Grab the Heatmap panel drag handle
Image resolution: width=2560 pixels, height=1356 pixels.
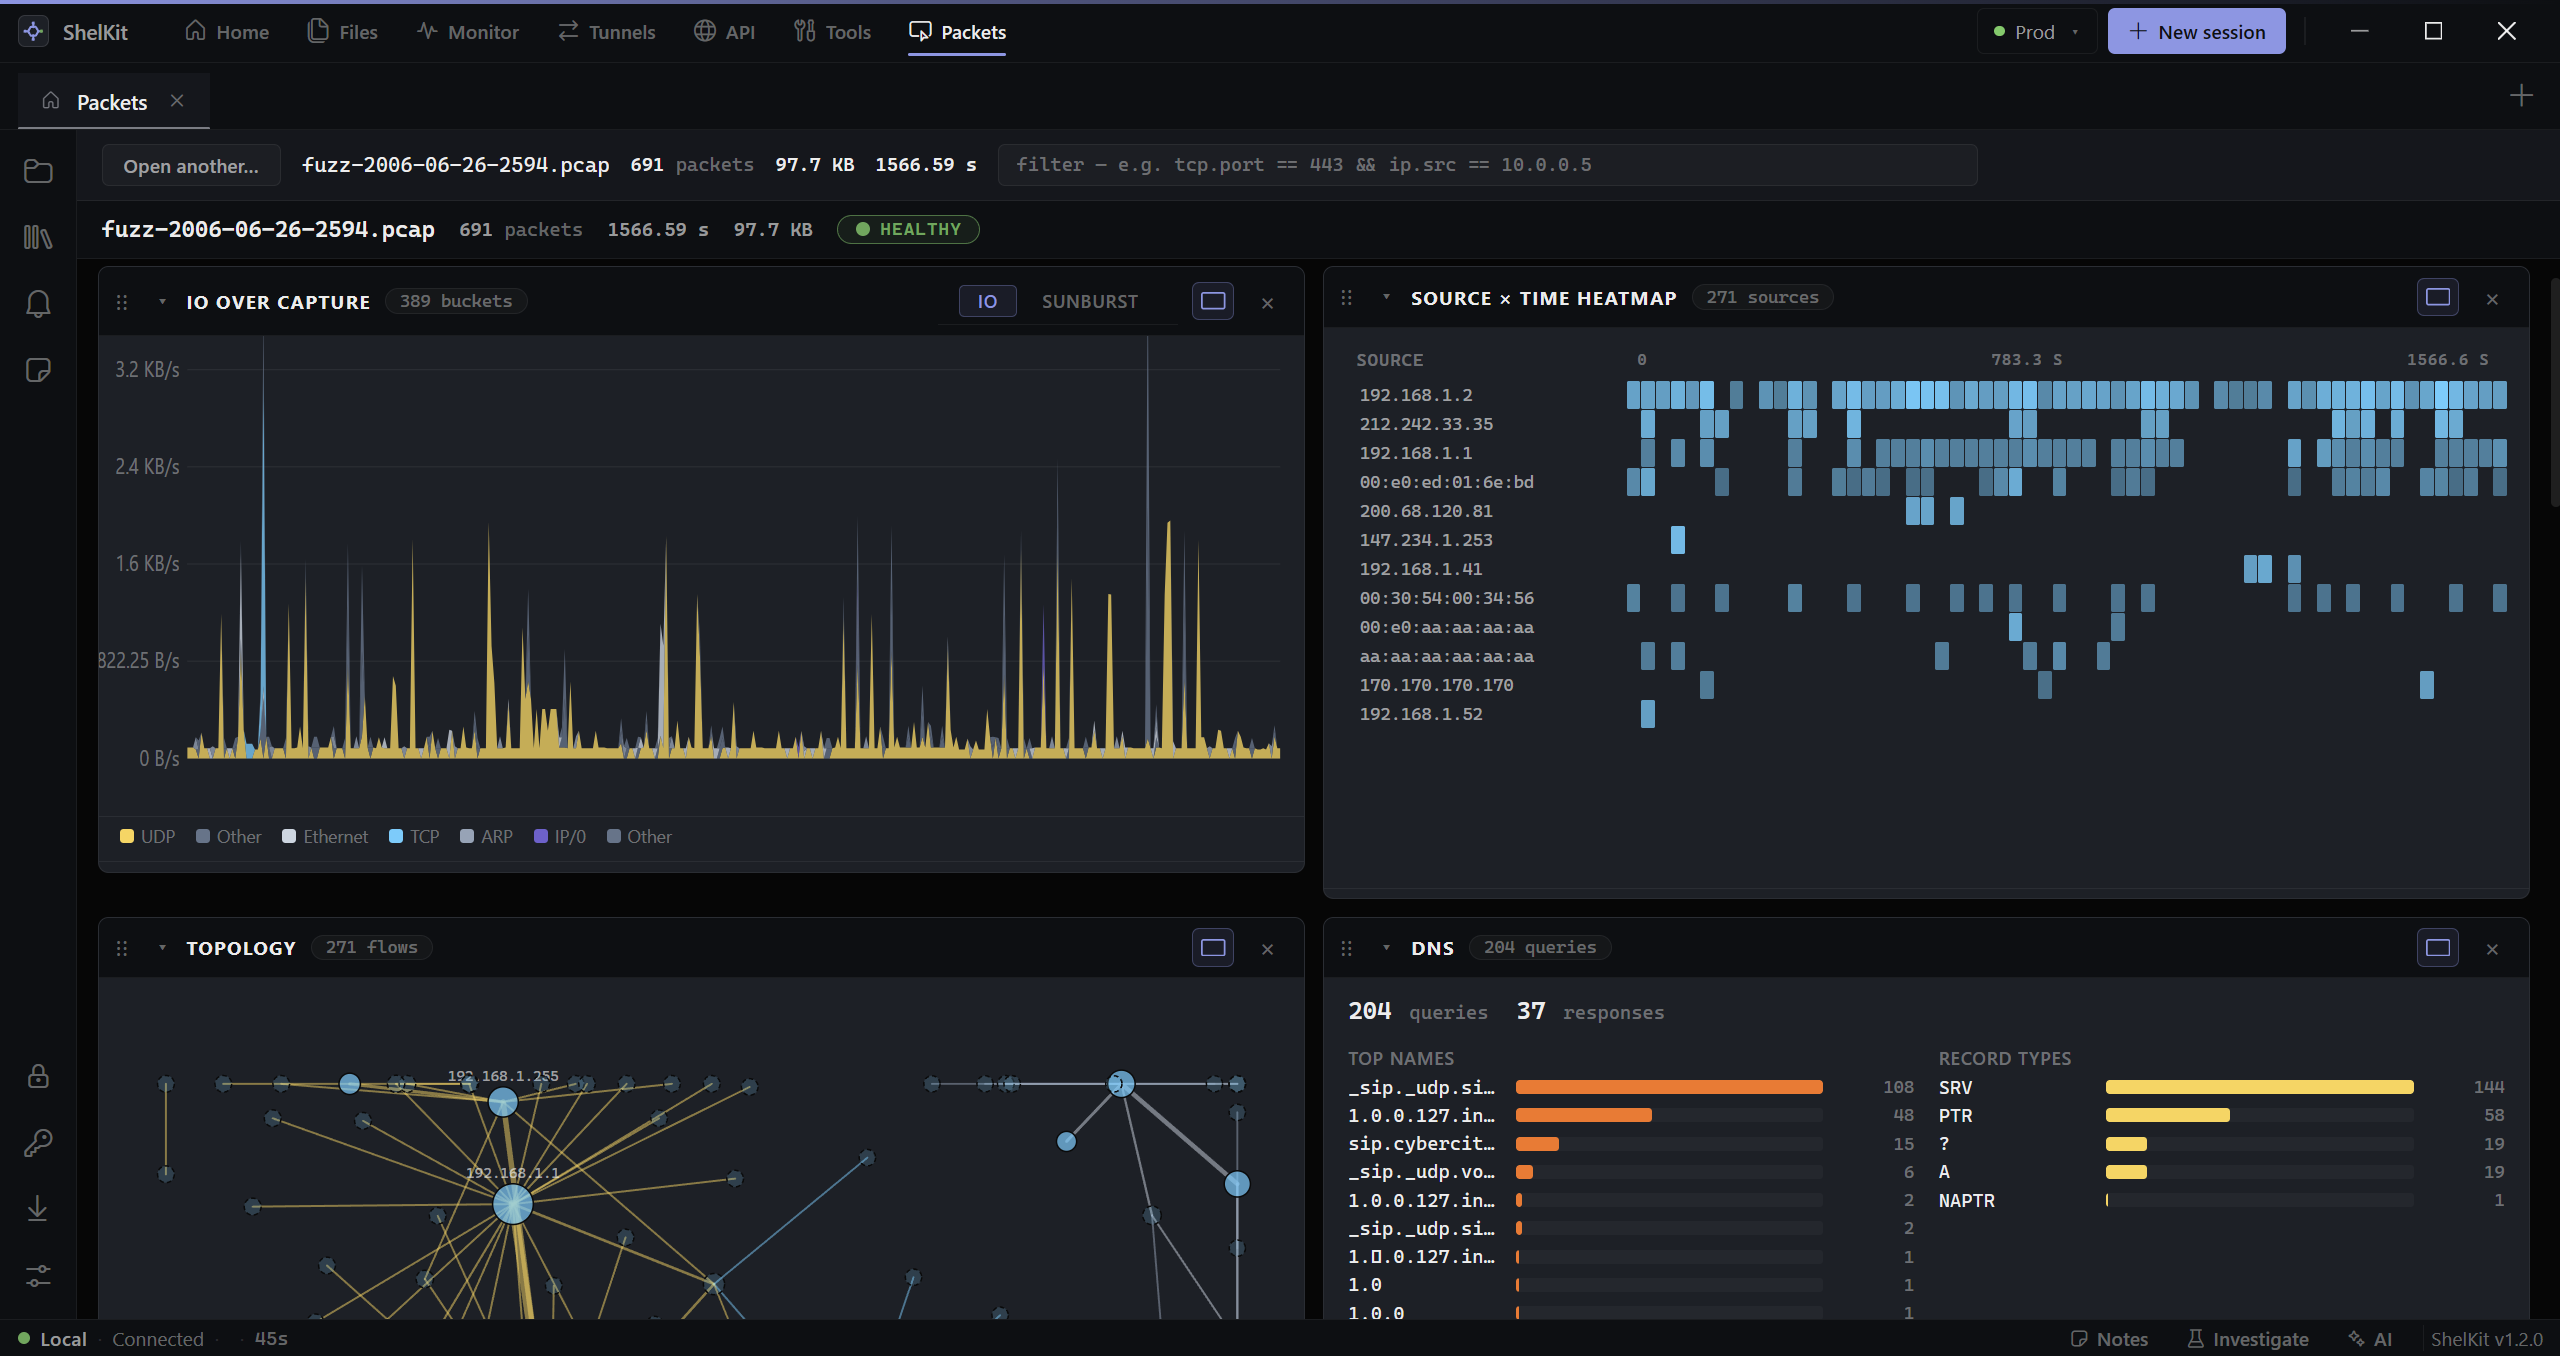coord(1347,298)
